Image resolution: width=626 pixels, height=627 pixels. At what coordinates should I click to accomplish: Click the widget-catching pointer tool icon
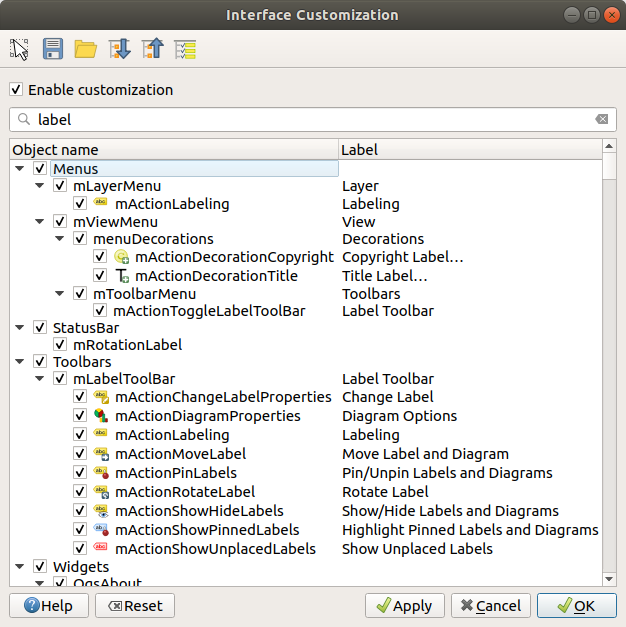19,49
